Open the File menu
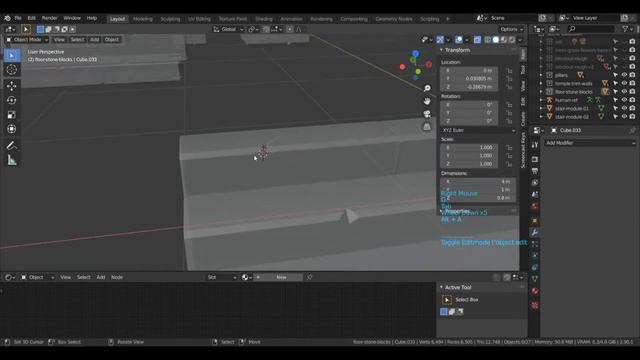The height and width of the screenshot is (360, 640). [18, 18]
